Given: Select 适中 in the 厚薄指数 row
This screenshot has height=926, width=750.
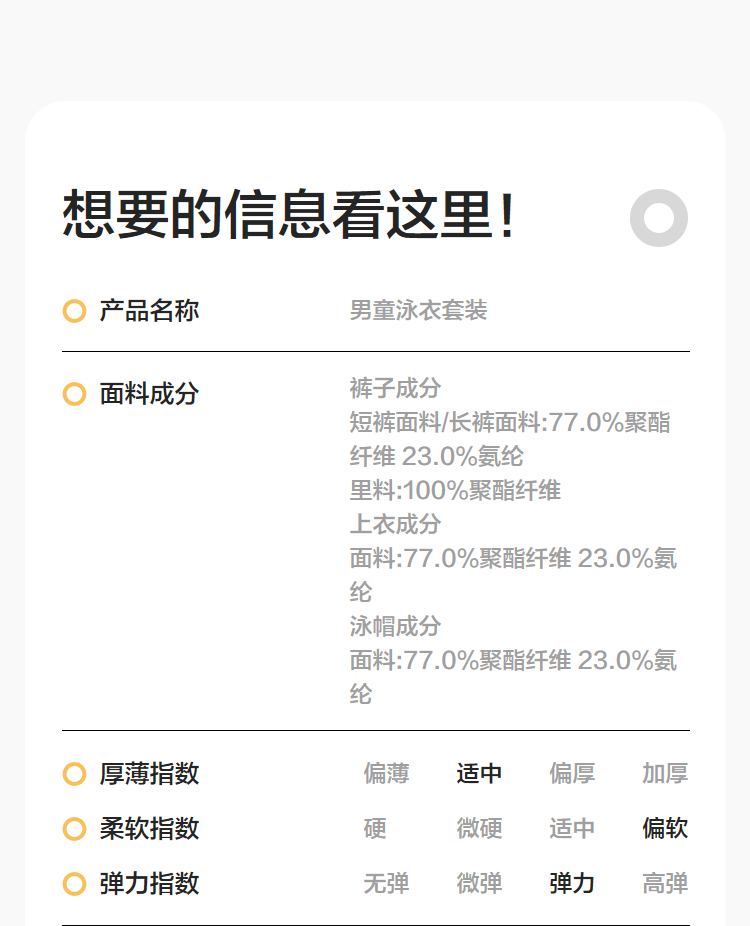Looking at the screenshot, I should pos(479,774).
